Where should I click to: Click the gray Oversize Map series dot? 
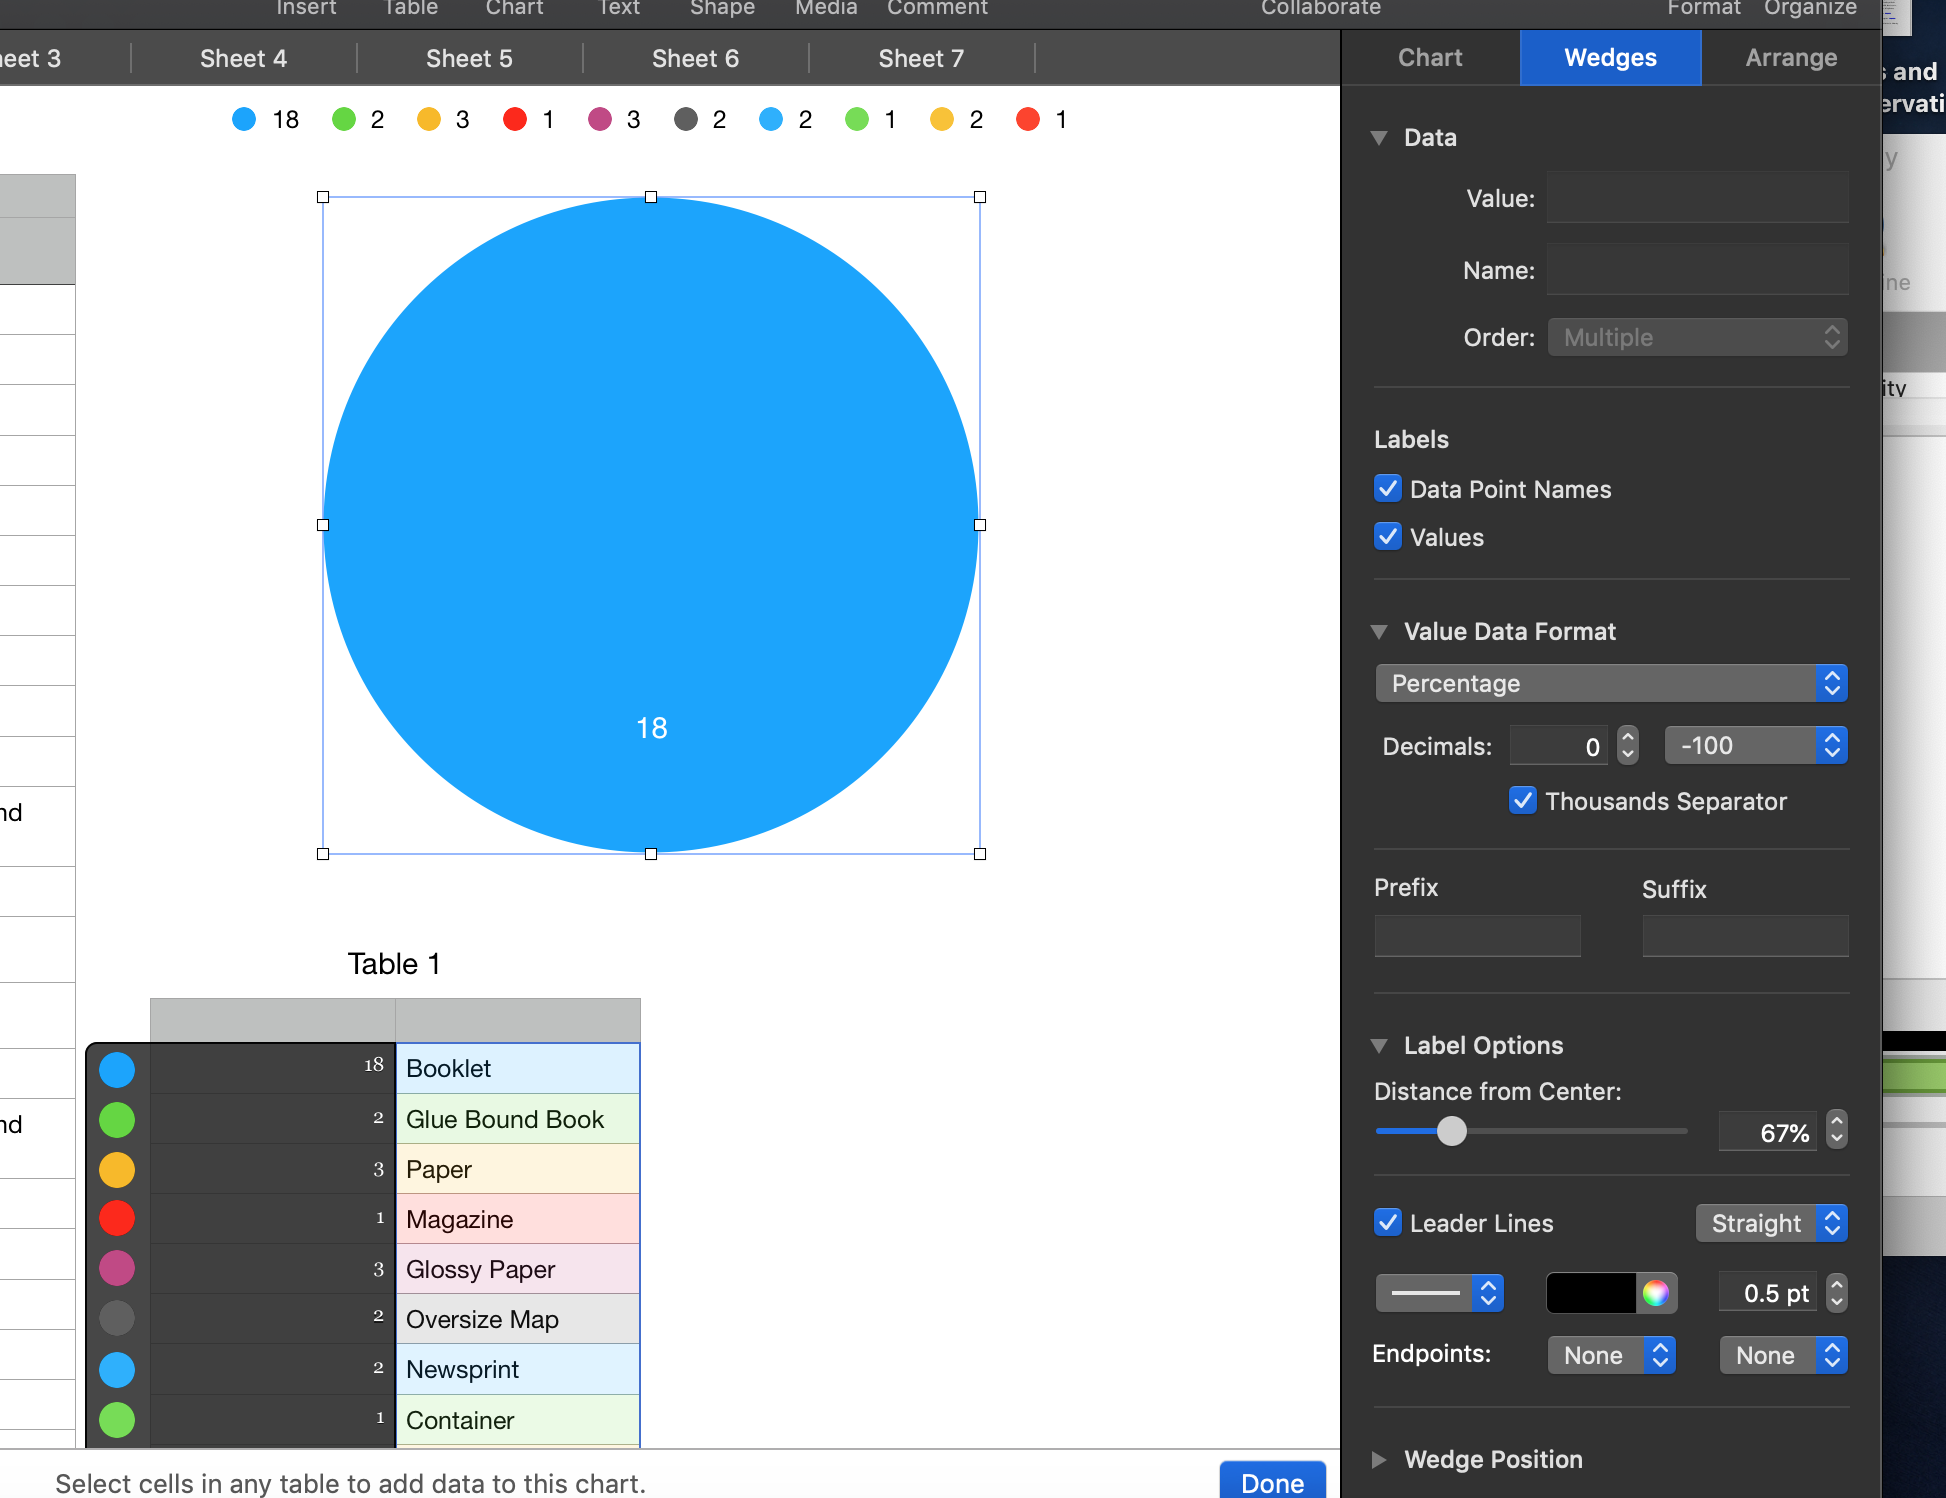[117, 1318]
